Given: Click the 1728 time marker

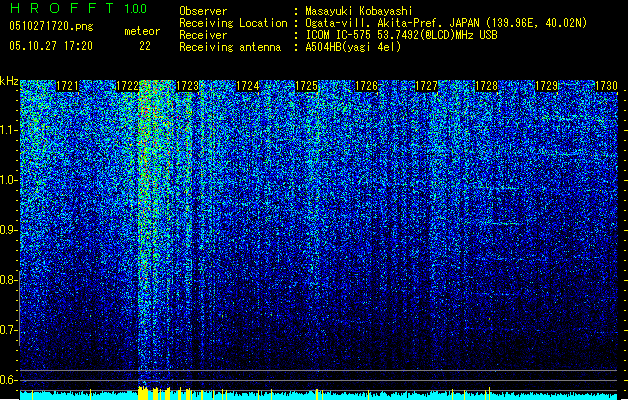Looking at the screenshot, I should click(x=486, y=86).
